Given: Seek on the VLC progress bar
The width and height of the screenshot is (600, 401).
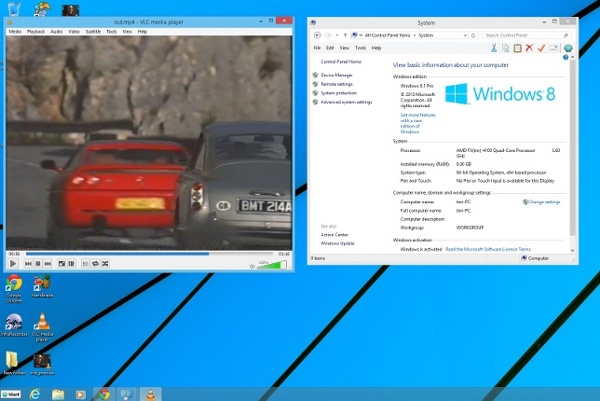Looking at the screenshot, I should pos(149,254).
